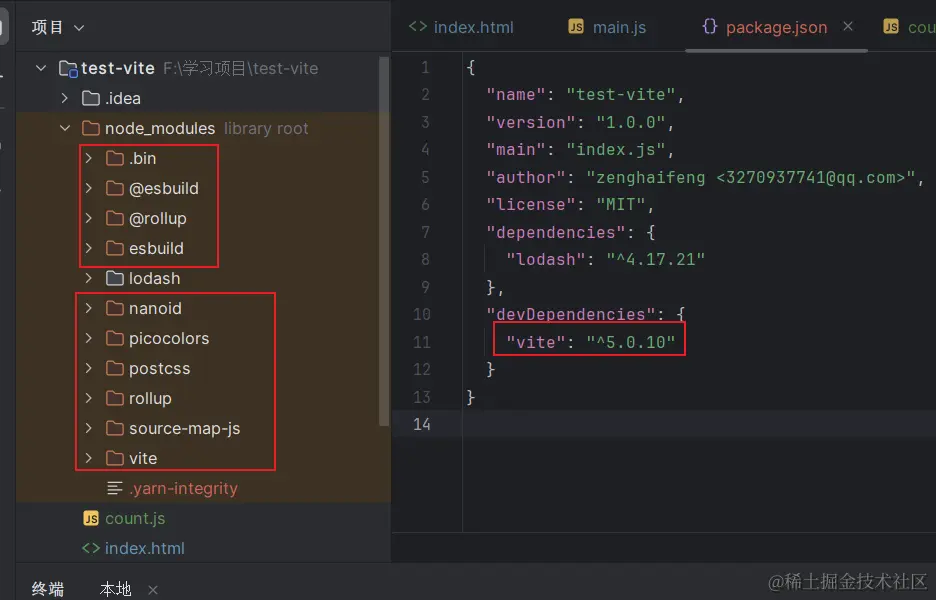This screenshot has width=936, height=600.
Task: Click the esbuild folder icon
Action: click(x=115, y=248)
